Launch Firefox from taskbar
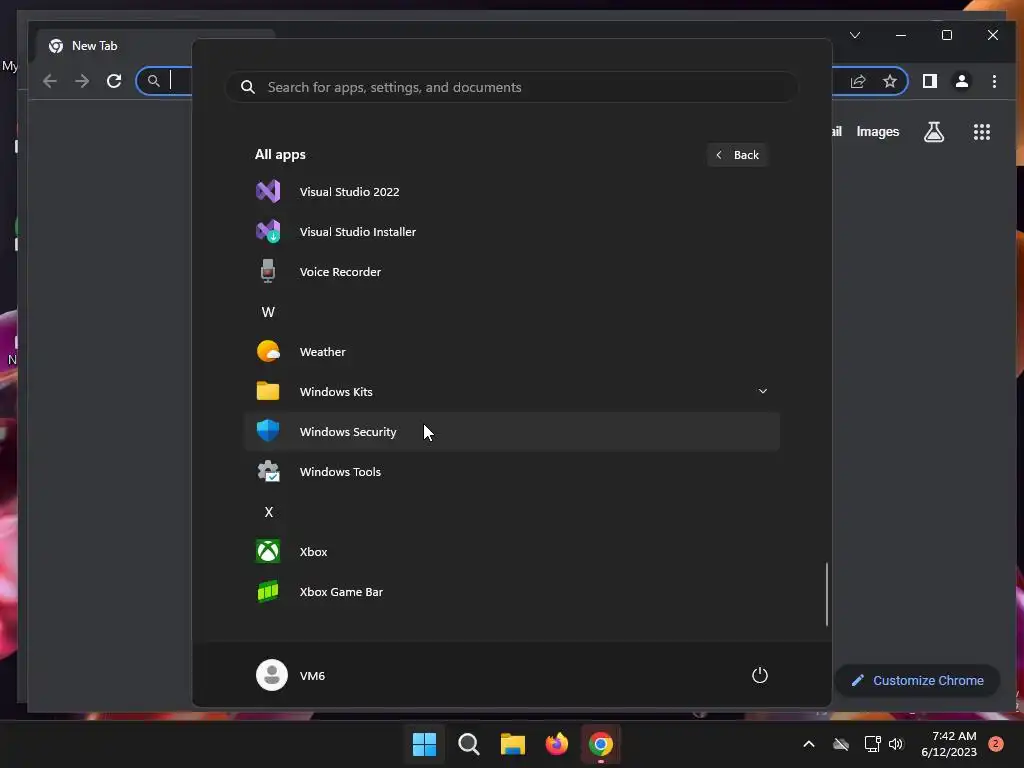Viewport: 1024px width, 768px height. (x=556, y=744)
